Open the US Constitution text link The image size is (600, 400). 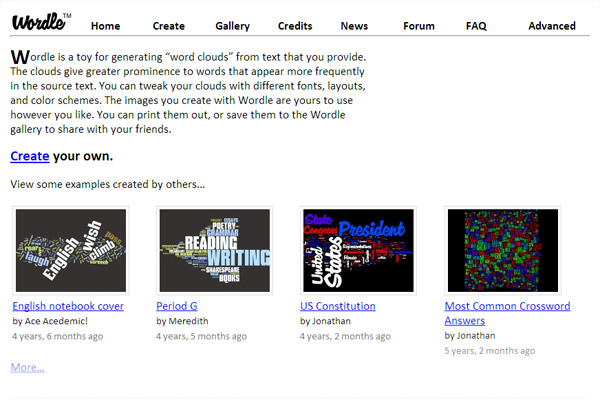coord(338,306)
